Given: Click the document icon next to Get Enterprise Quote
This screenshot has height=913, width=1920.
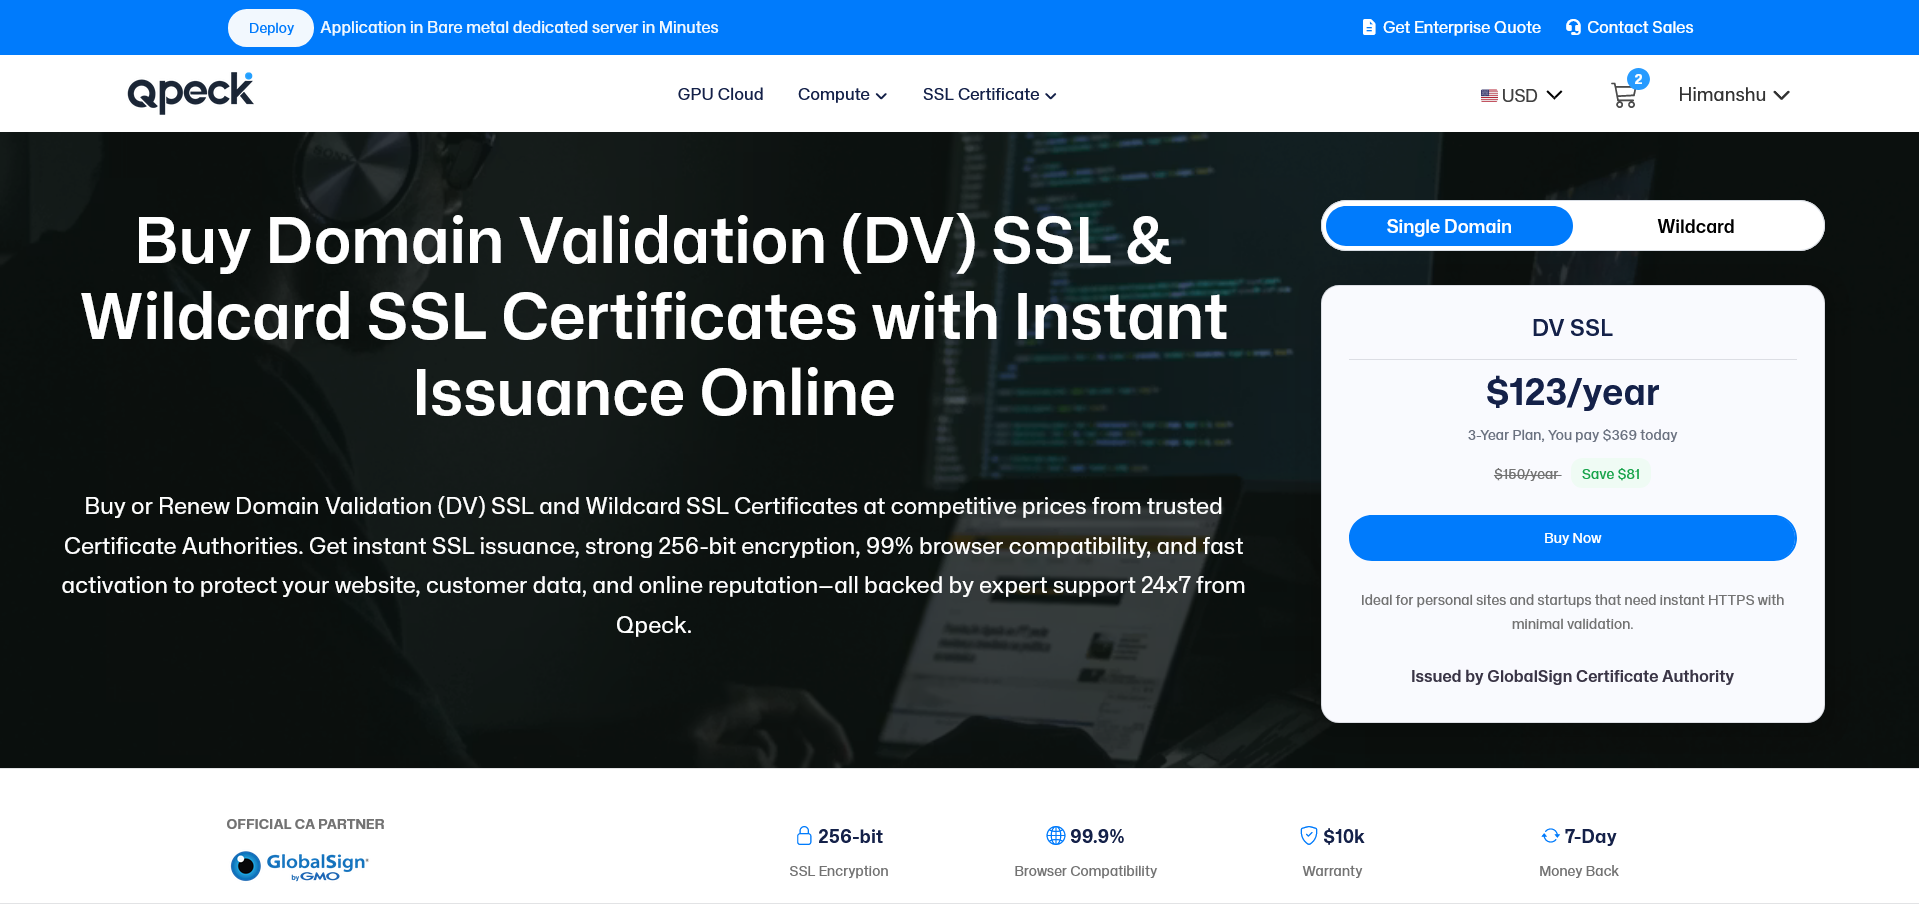Looking at the screenshot, I should coord(1369,27).
